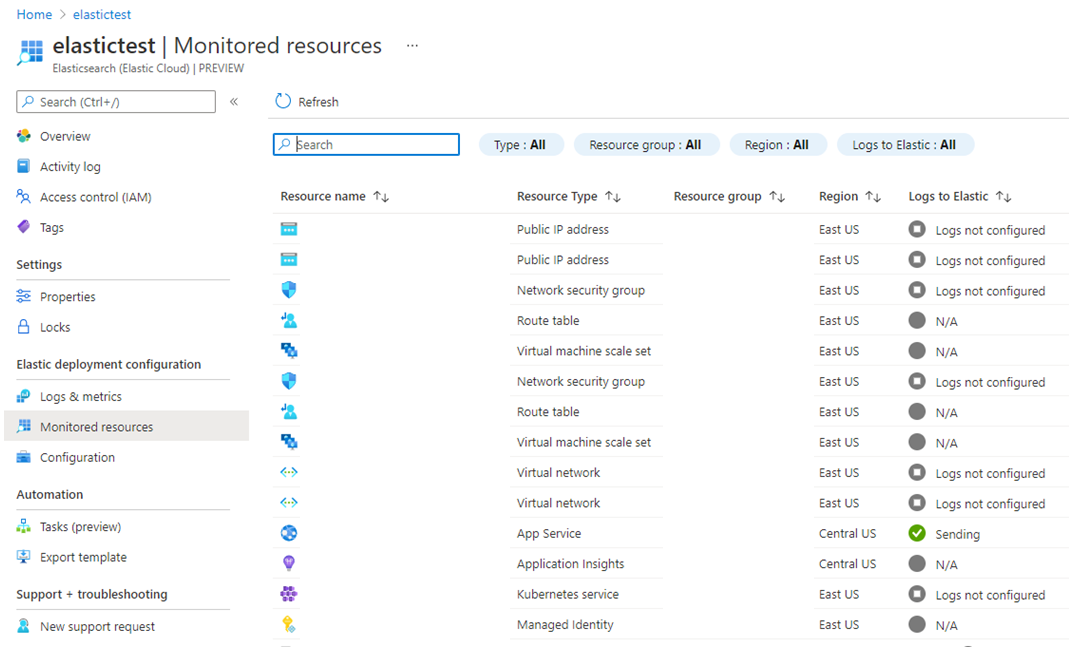
Task: Click the Refresh circular arrow icon
Action: [283, 101]
